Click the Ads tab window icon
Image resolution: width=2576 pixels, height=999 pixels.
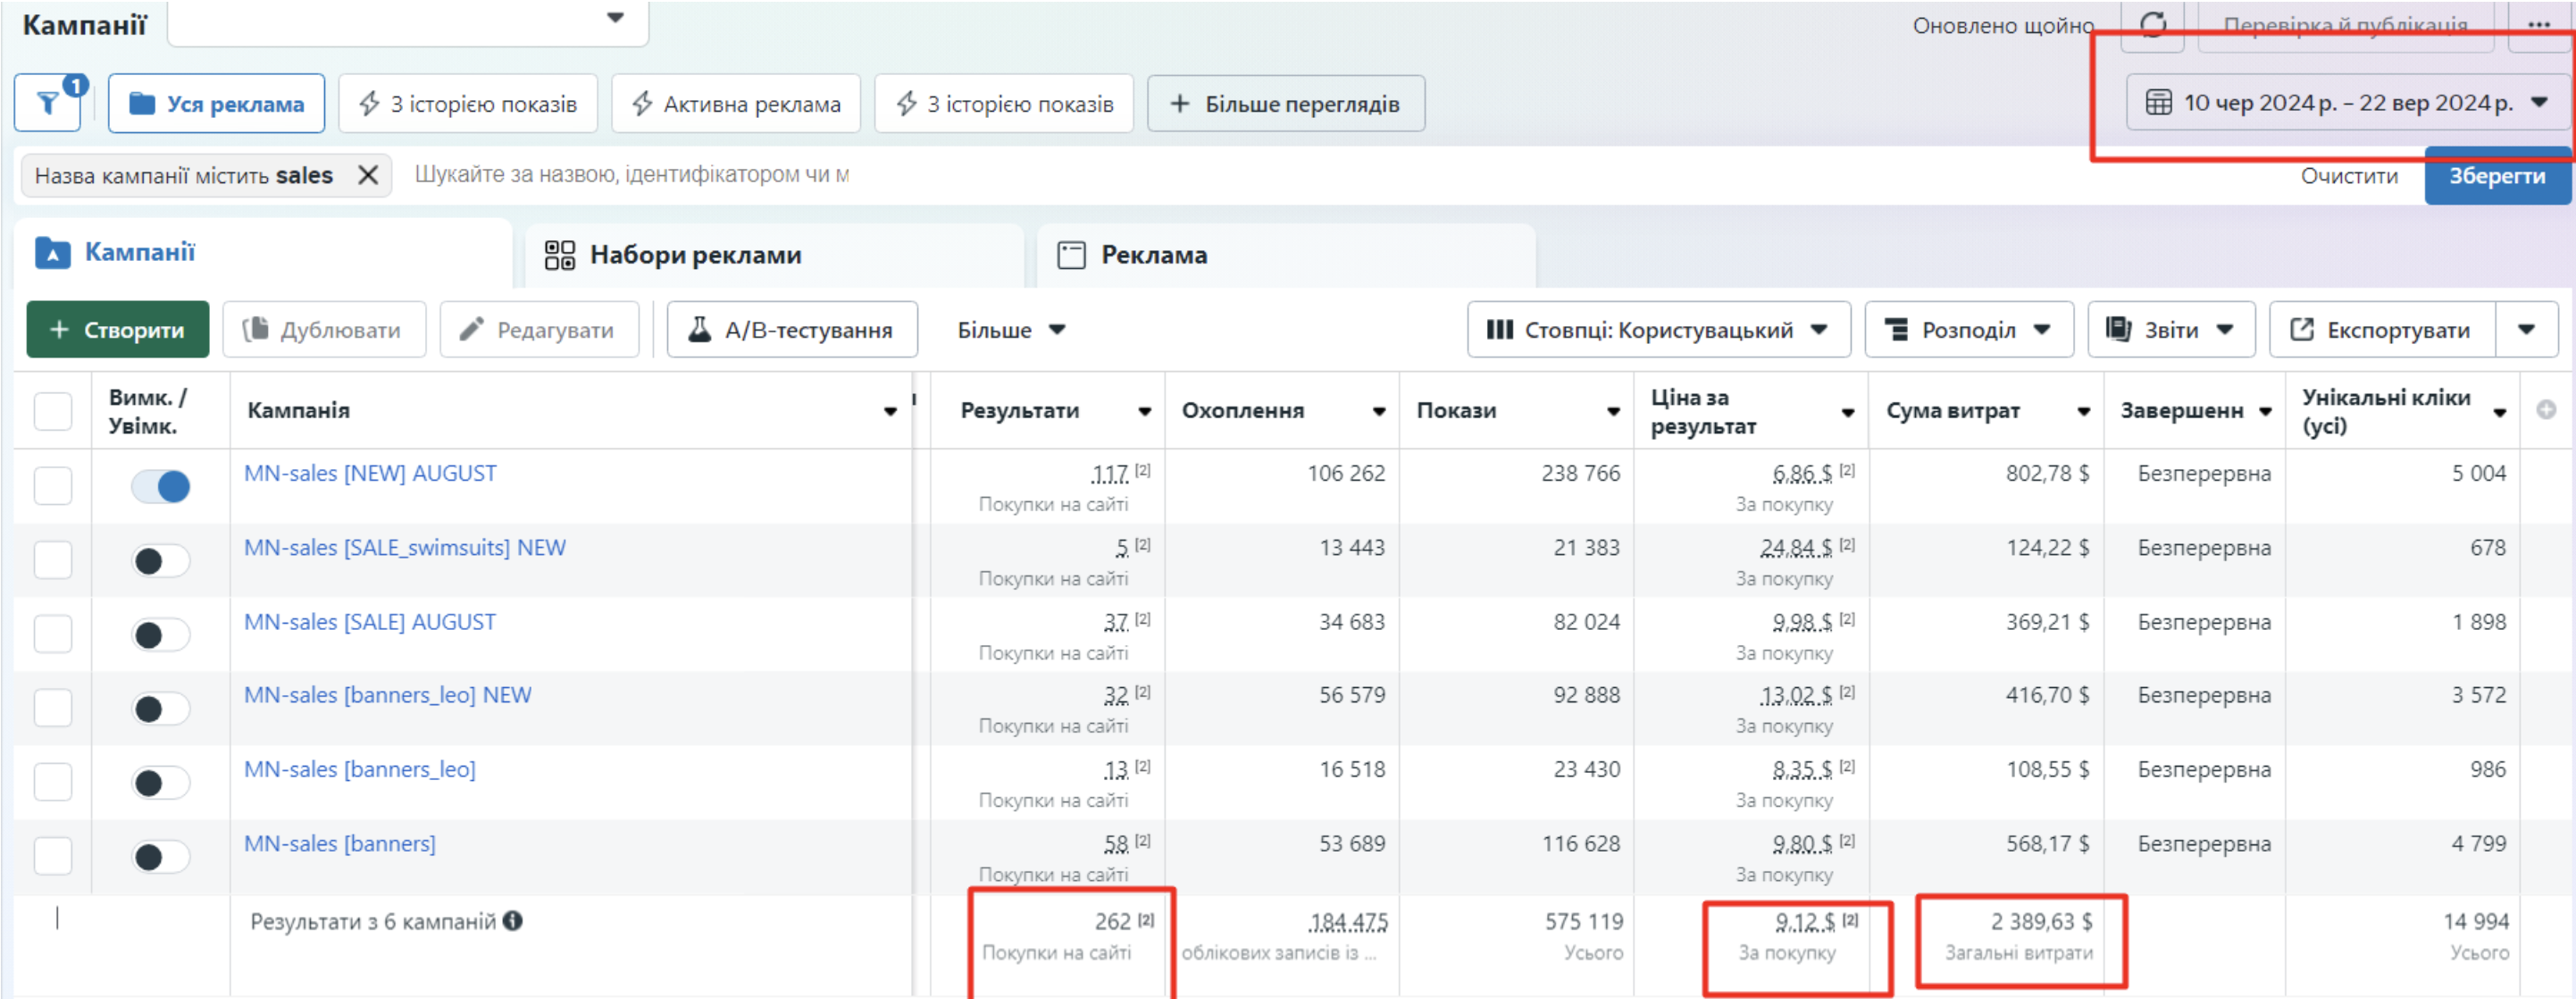tap(1071, 255)
